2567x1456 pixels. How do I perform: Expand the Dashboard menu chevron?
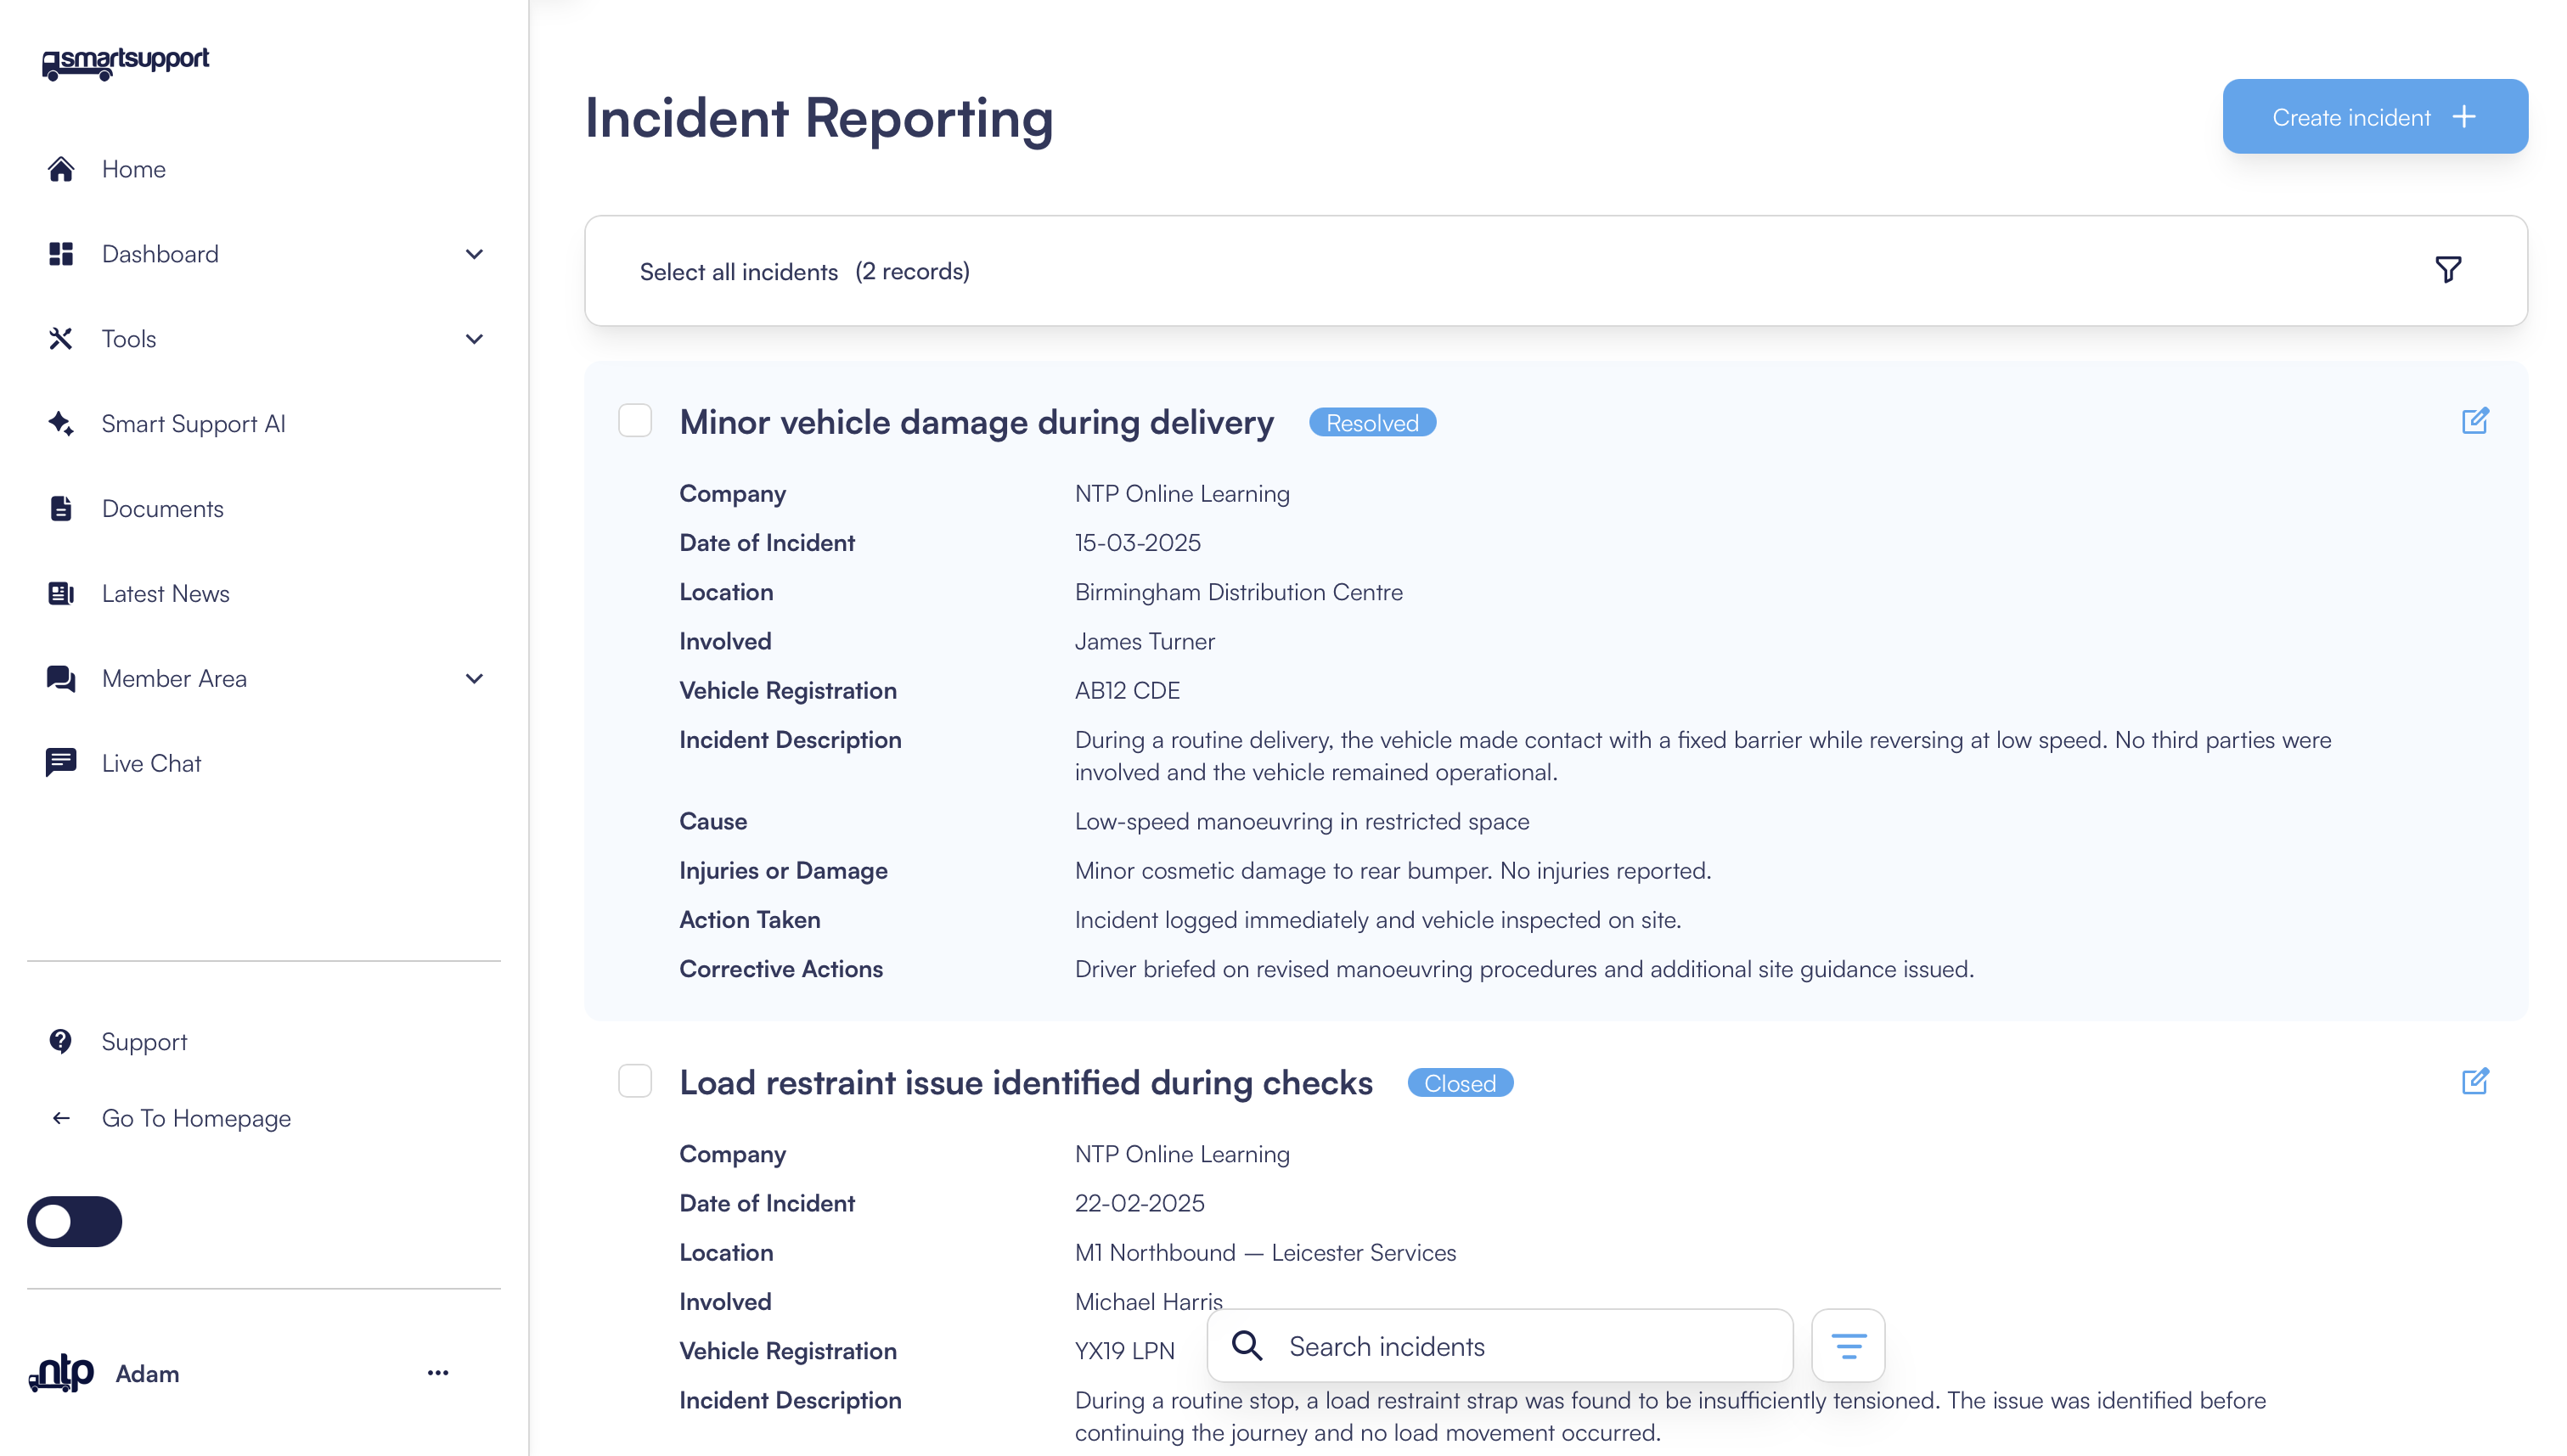474,254
